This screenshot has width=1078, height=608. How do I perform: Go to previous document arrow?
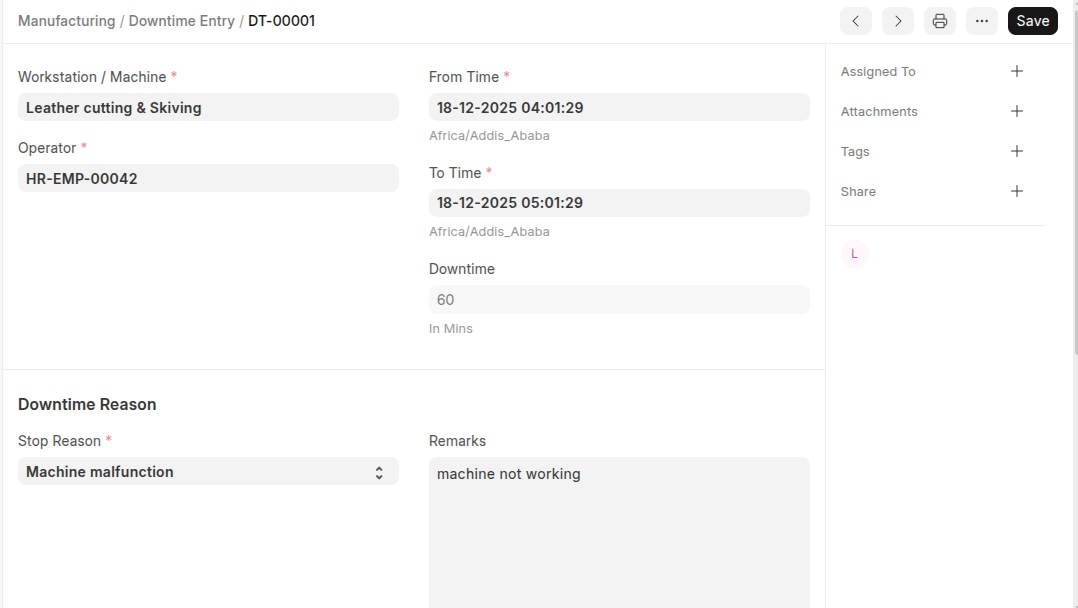click(x=855, y=21)
